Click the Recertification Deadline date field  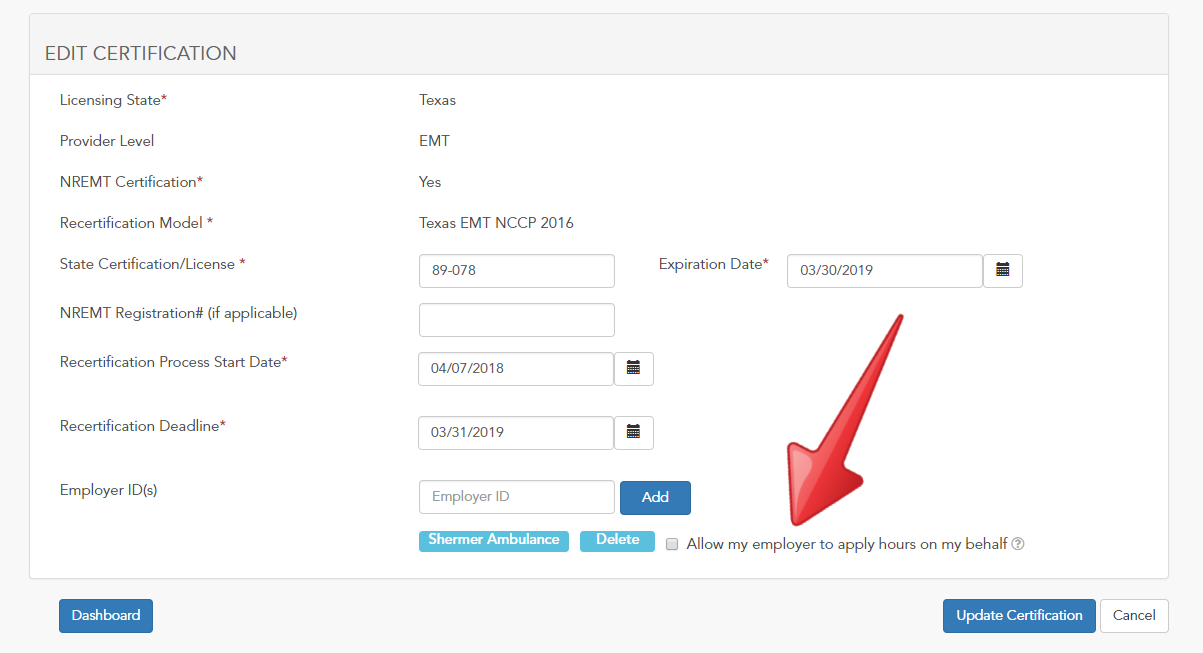coord(515,432)
